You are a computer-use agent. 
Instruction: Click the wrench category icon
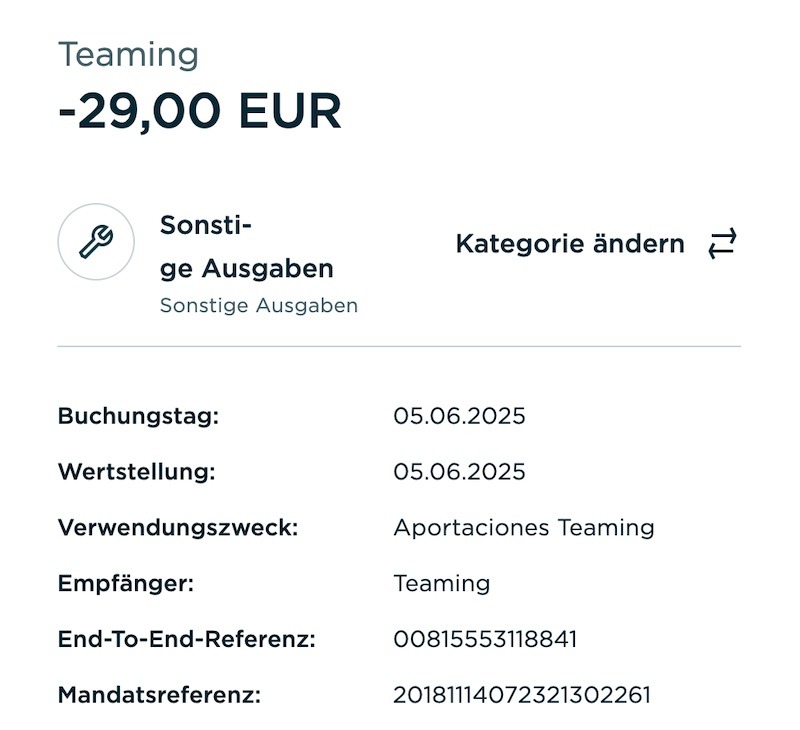[x=96, y=242]
